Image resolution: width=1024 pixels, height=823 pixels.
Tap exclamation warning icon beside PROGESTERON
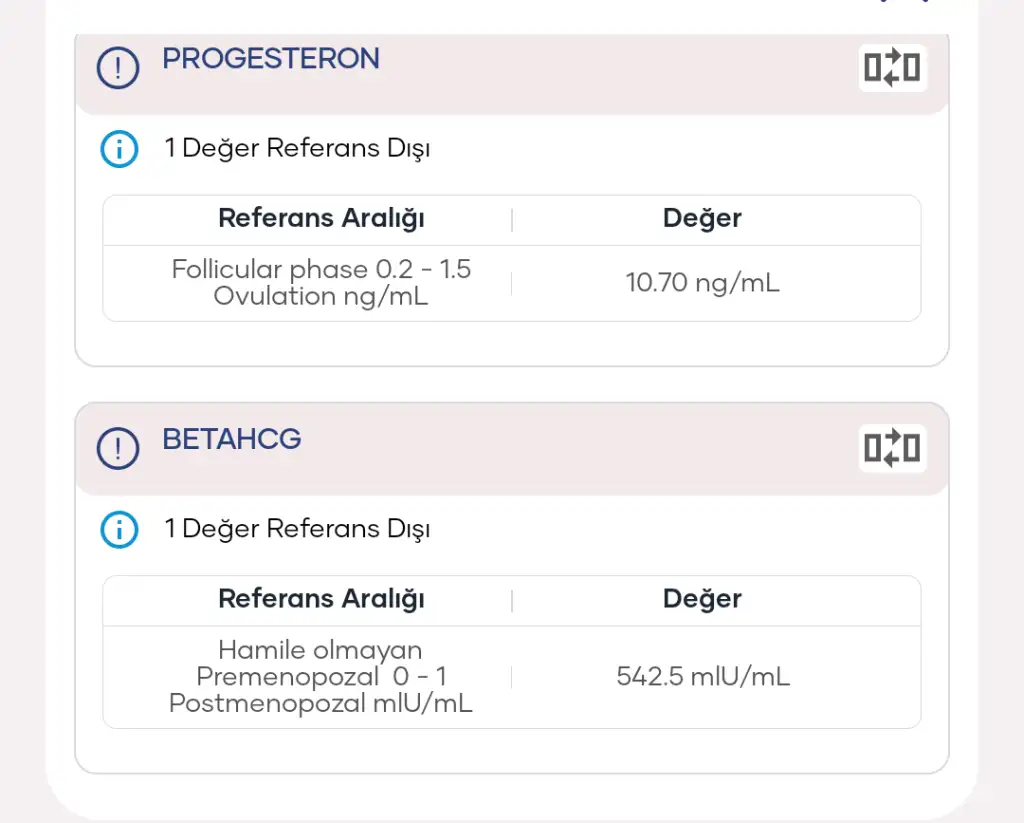118,67
